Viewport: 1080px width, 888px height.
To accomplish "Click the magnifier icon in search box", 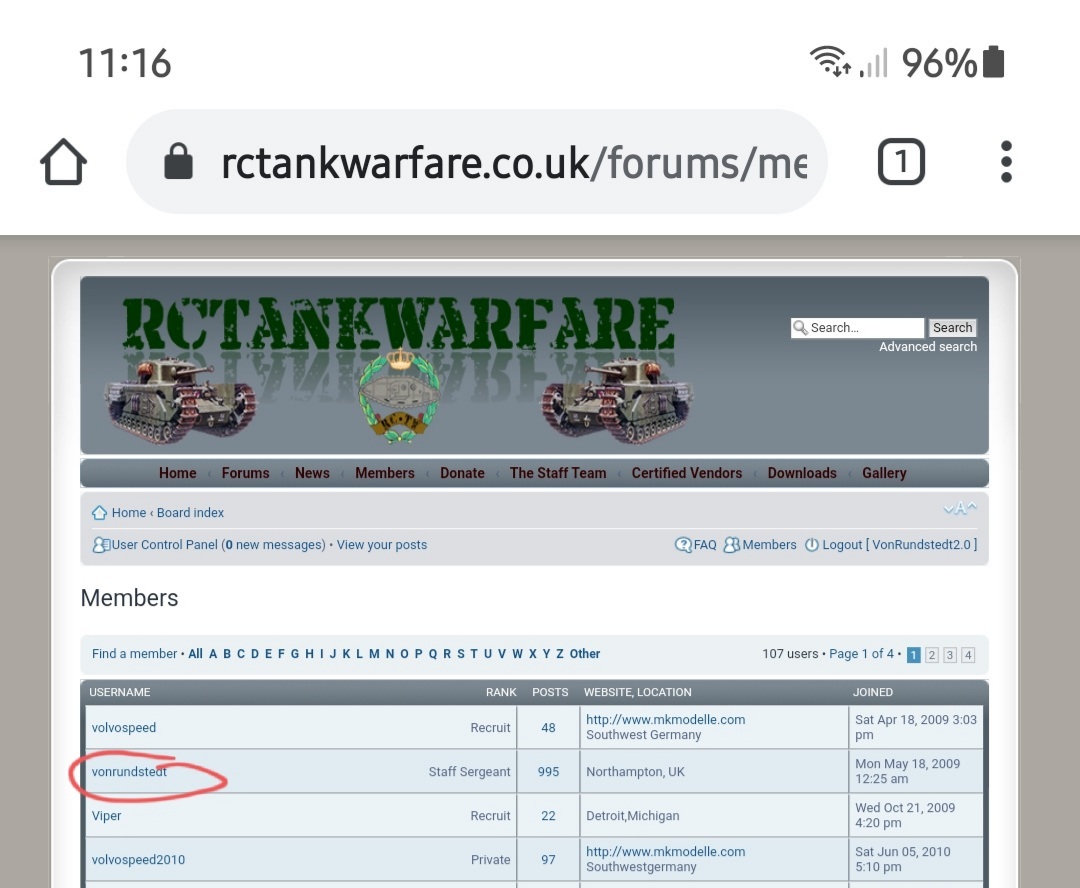I will [800, 328].
